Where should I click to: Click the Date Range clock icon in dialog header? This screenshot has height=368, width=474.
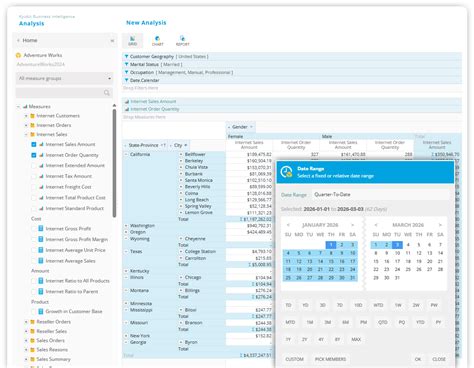point(286,172)
